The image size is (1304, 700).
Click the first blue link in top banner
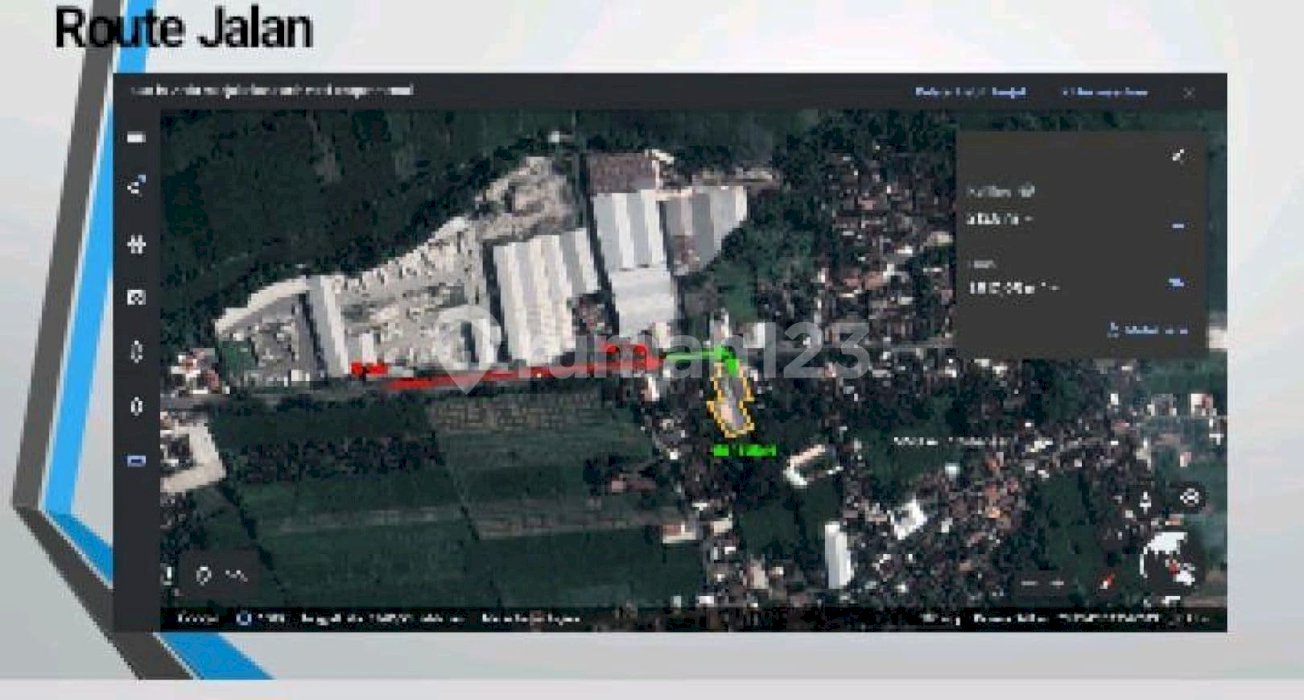[971, 92]
